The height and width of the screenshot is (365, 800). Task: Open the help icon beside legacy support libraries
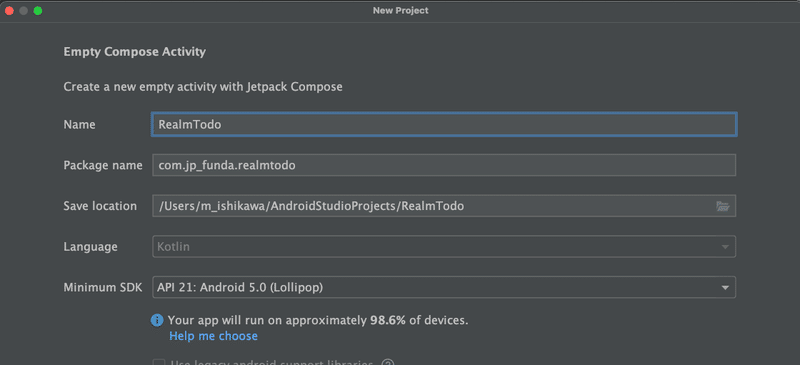[x=388, y=363]
